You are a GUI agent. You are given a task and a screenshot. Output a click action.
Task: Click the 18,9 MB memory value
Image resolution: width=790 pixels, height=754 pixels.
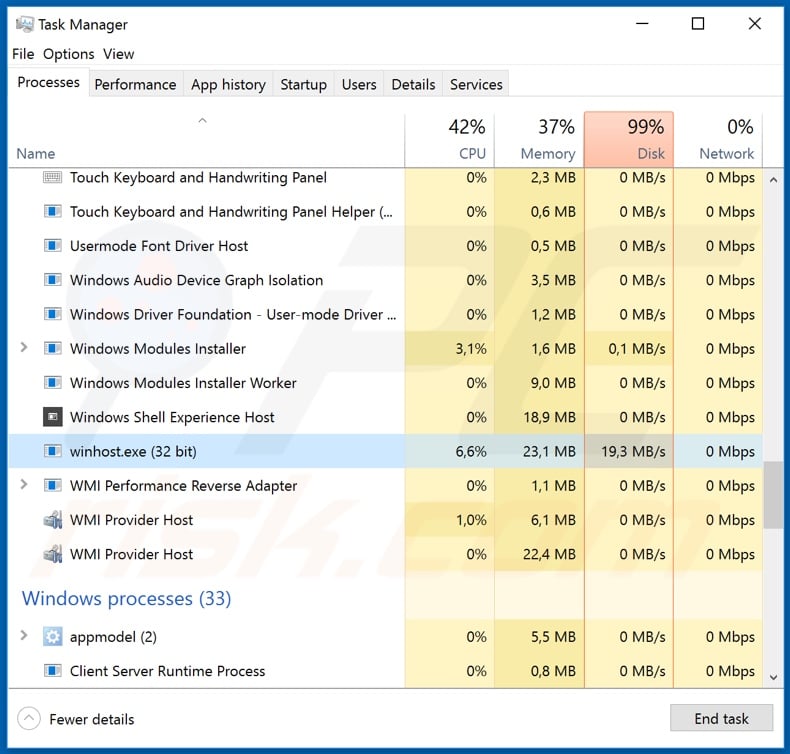549,418
